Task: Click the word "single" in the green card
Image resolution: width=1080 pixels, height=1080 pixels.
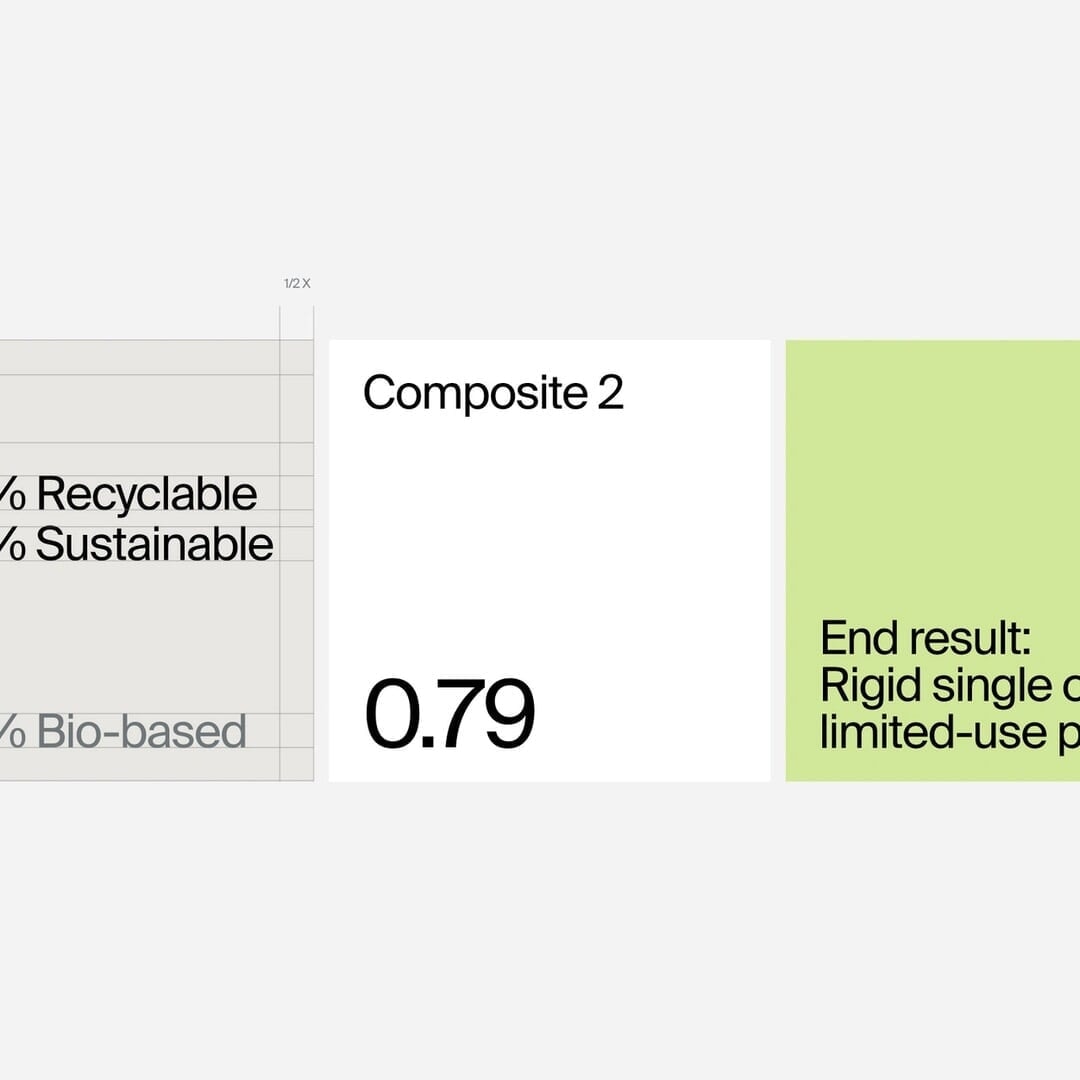Action: point(993,687)
